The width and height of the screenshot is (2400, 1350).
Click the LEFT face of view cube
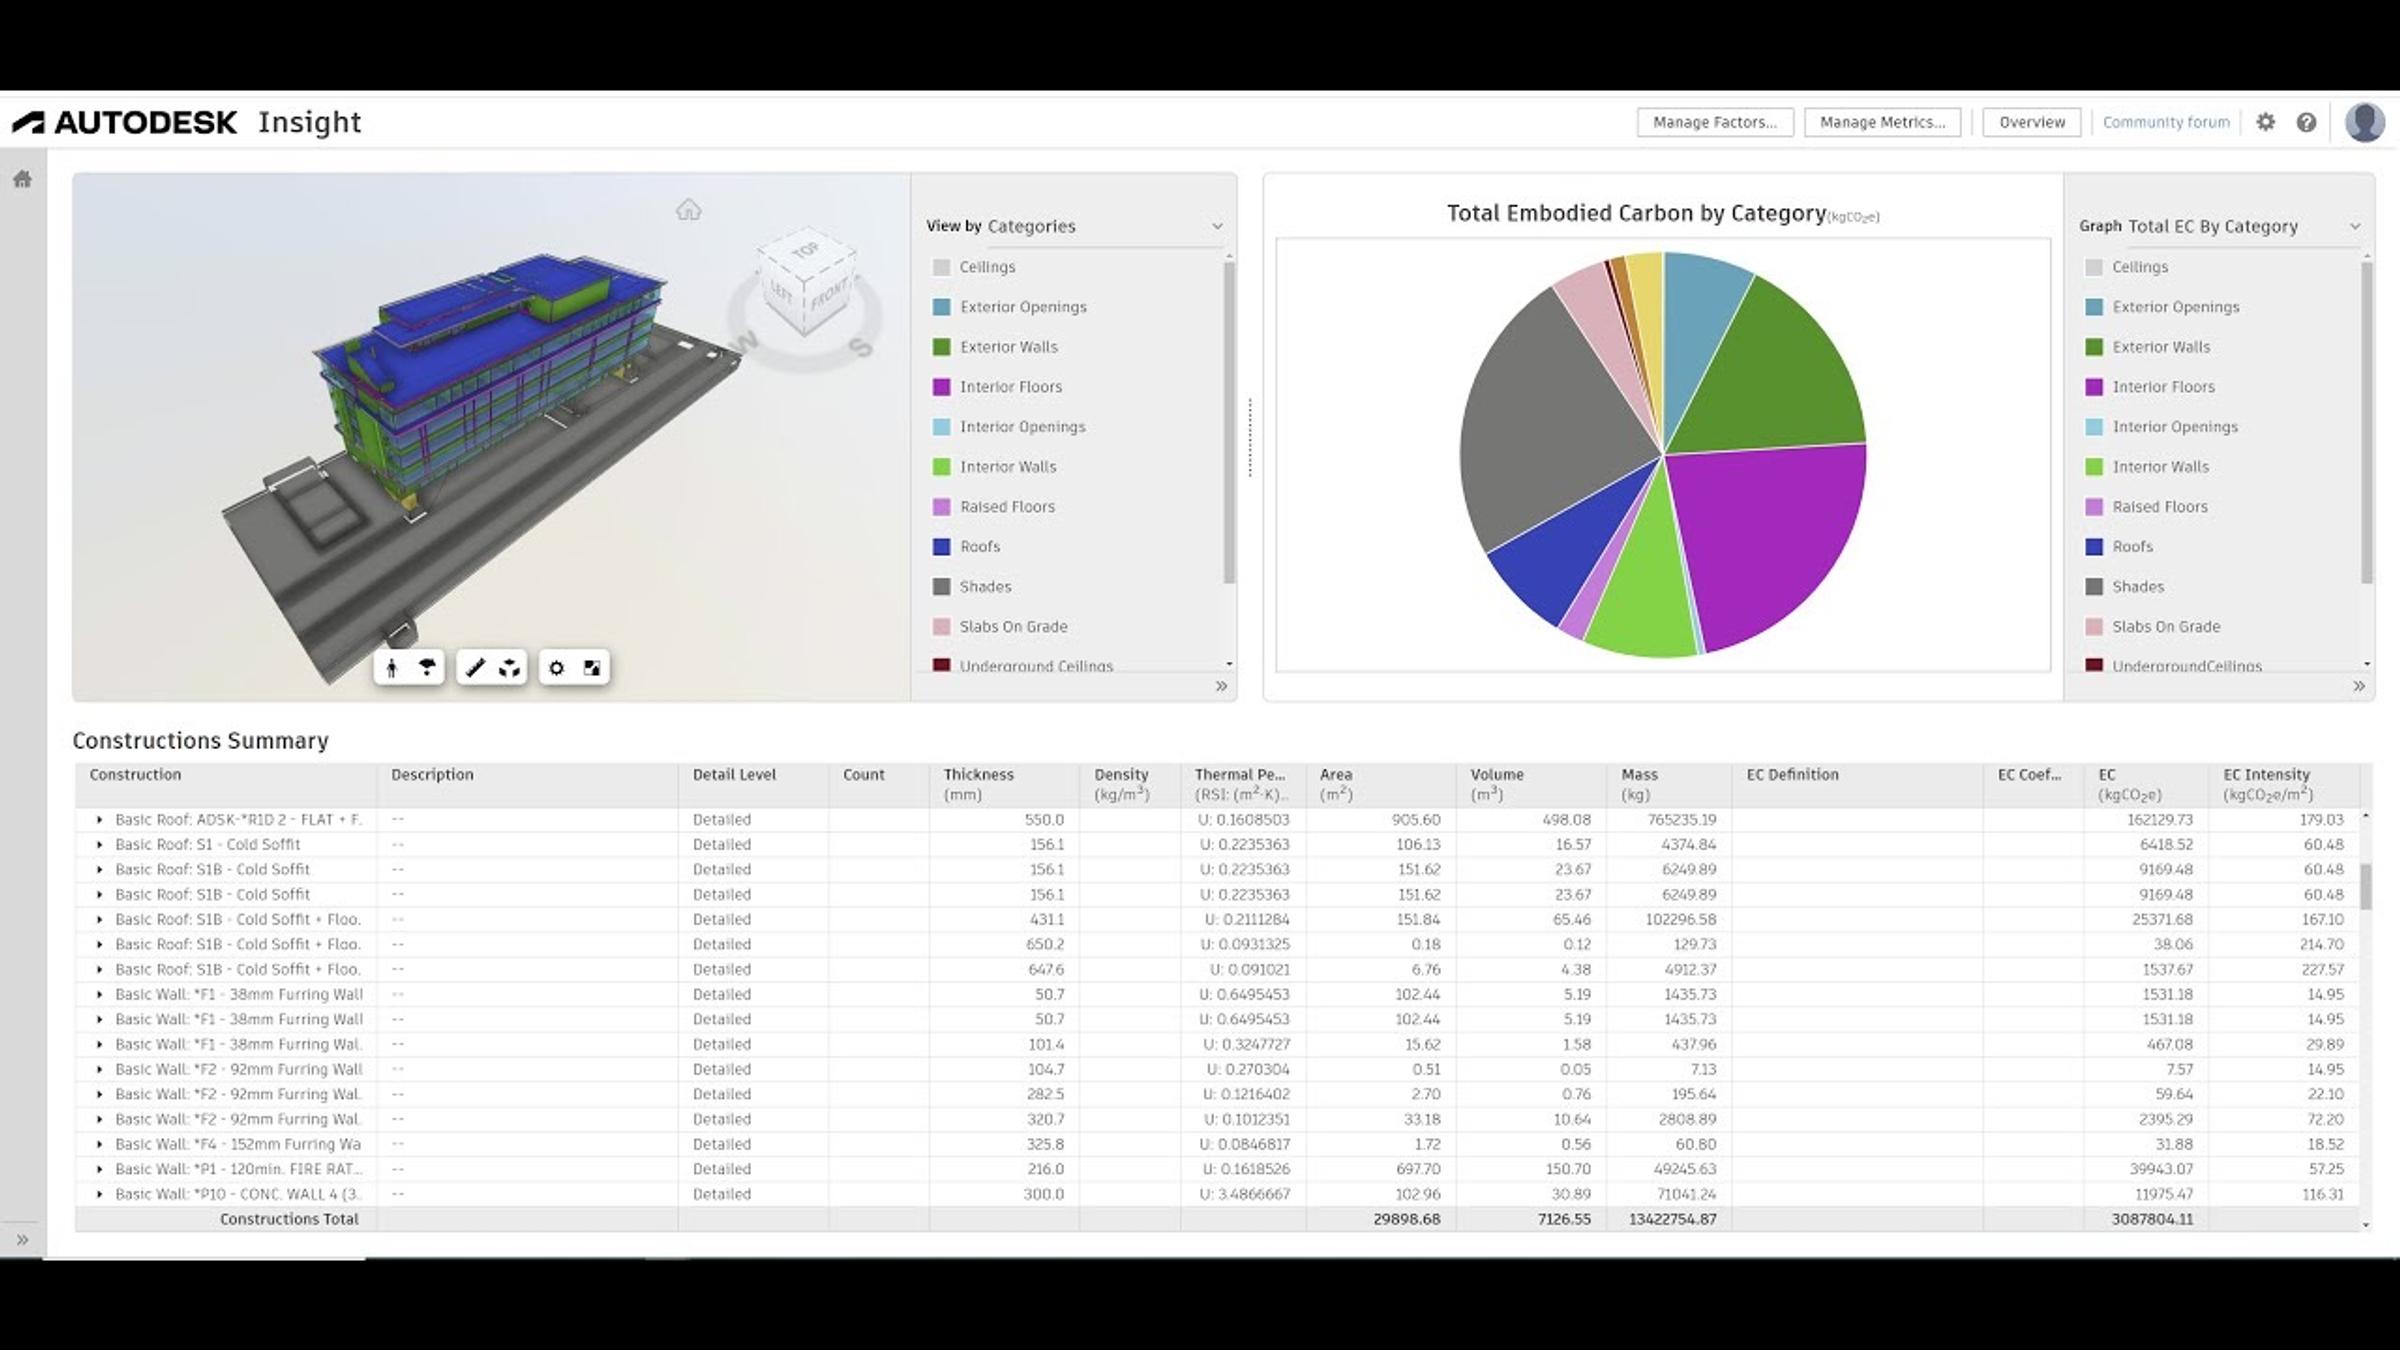click(781, 292)
